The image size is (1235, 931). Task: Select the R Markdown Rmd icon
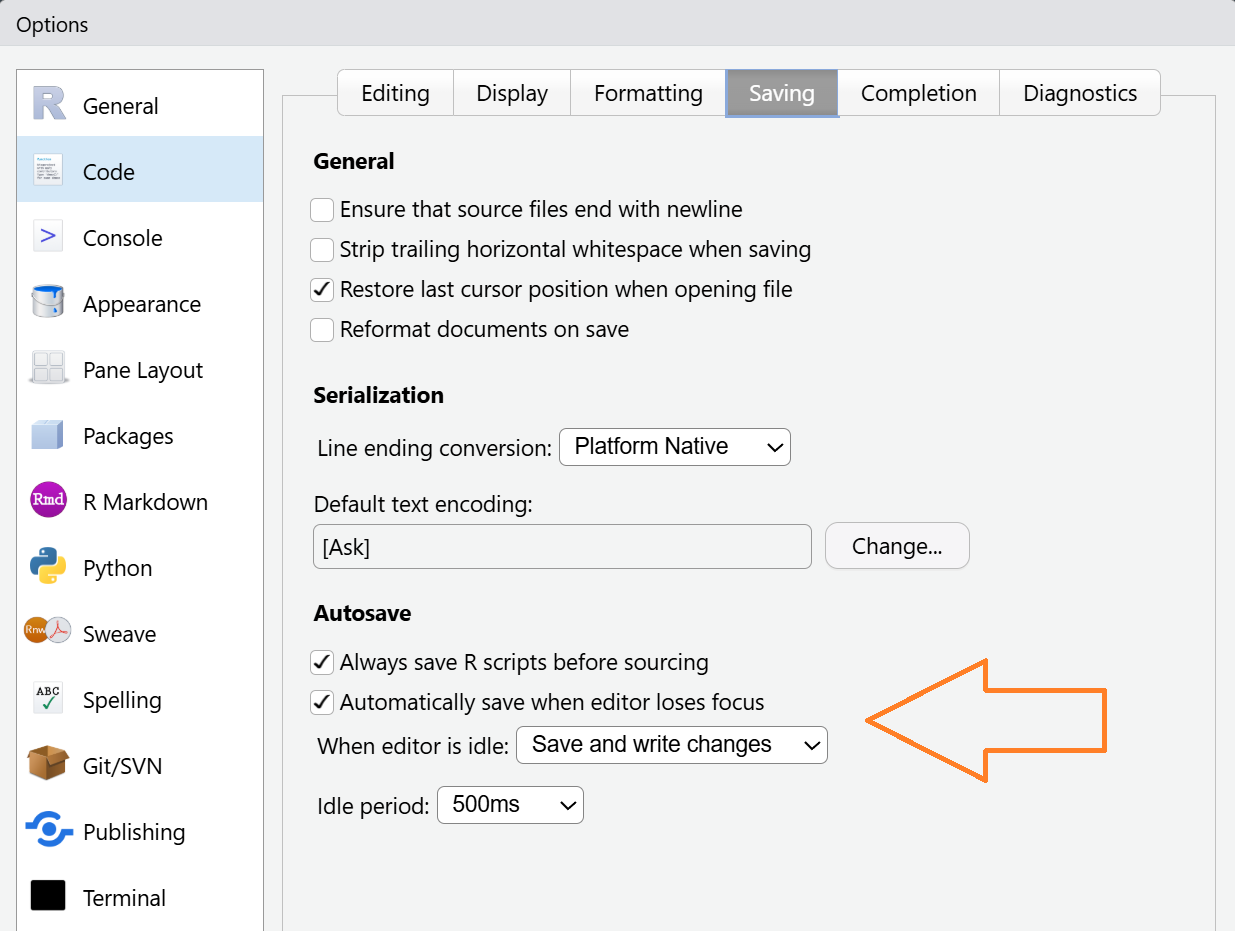[48, 501]
